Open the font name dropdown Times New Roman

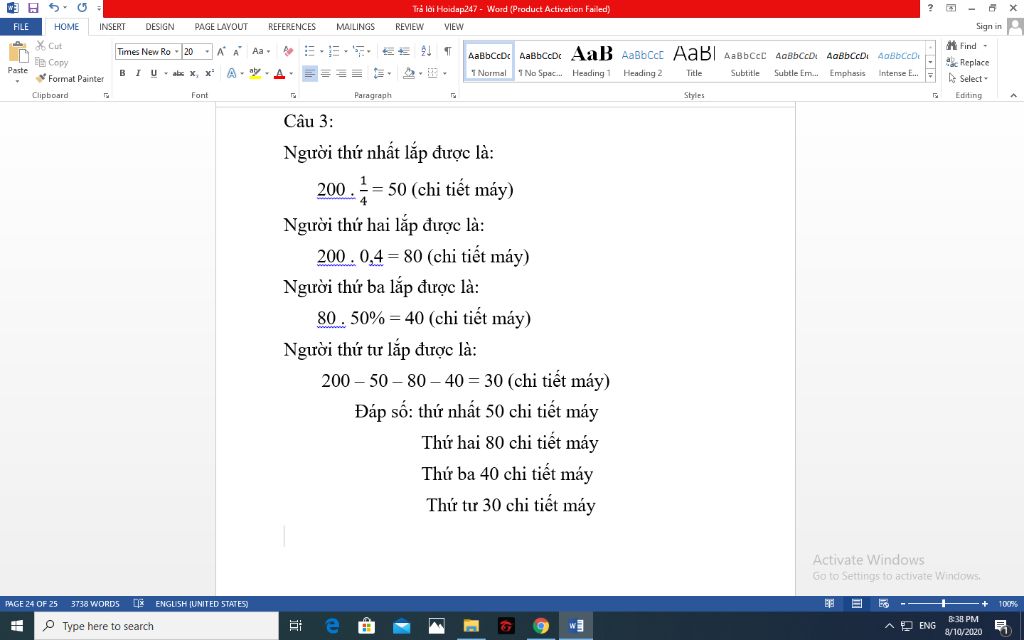tap(176, 52)
